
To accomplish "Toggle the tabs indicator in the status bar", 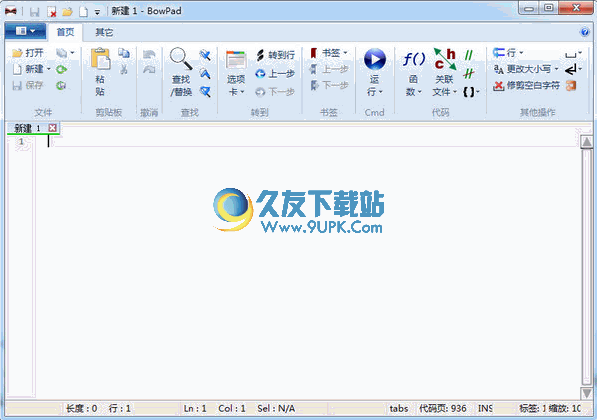I will point(399,409).
